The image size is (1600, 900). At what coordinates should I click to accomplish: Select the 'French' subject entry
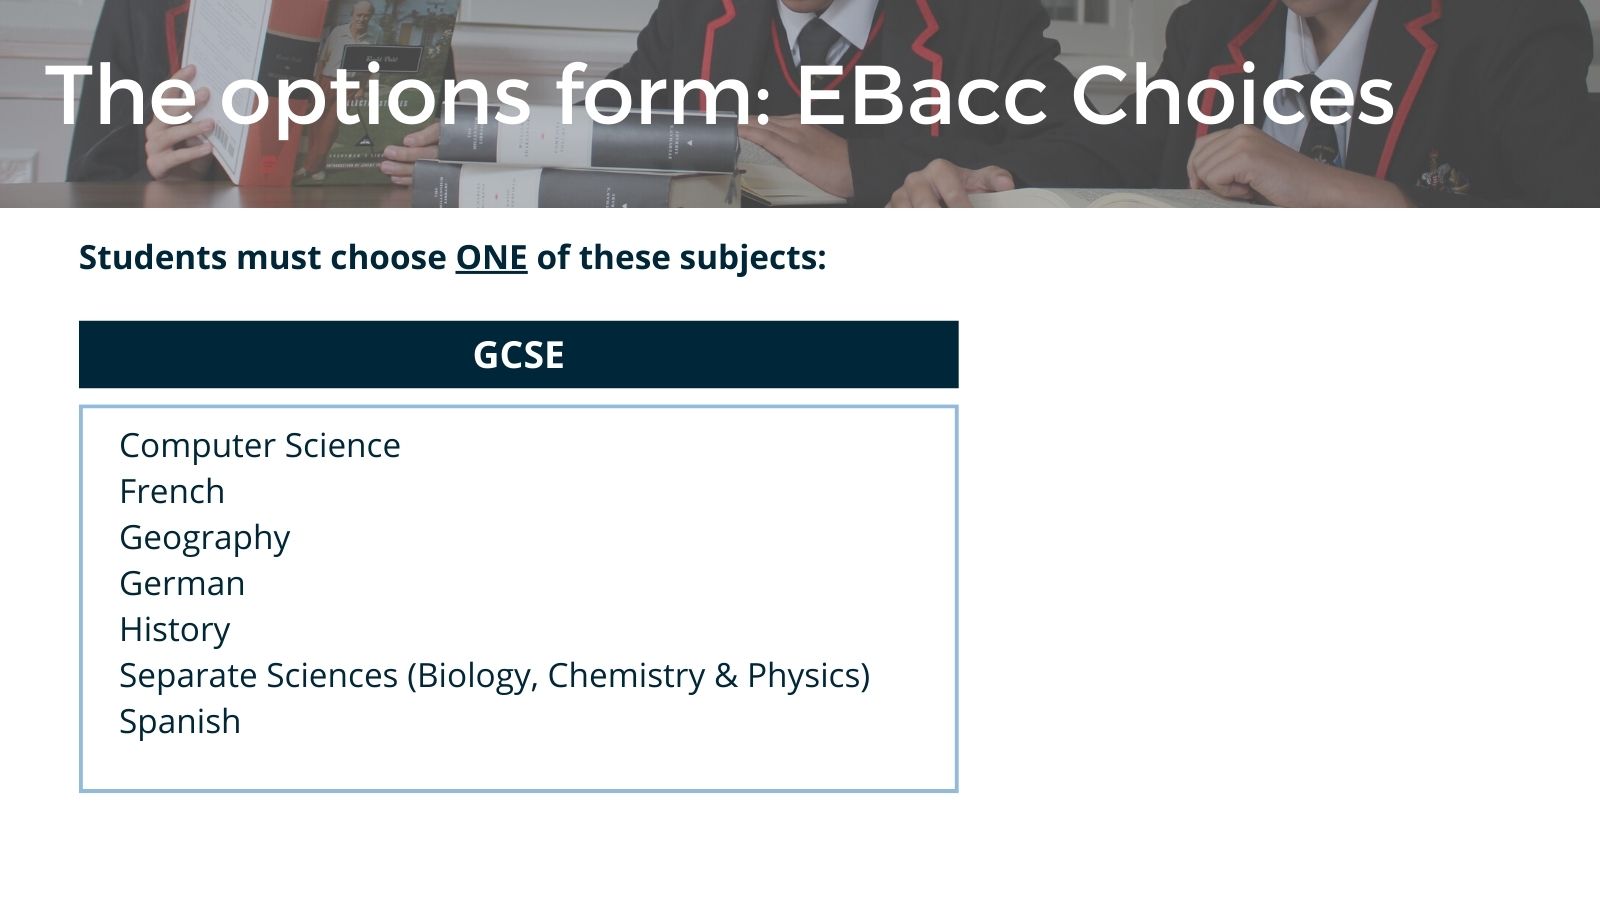click(x=172, y=491)
